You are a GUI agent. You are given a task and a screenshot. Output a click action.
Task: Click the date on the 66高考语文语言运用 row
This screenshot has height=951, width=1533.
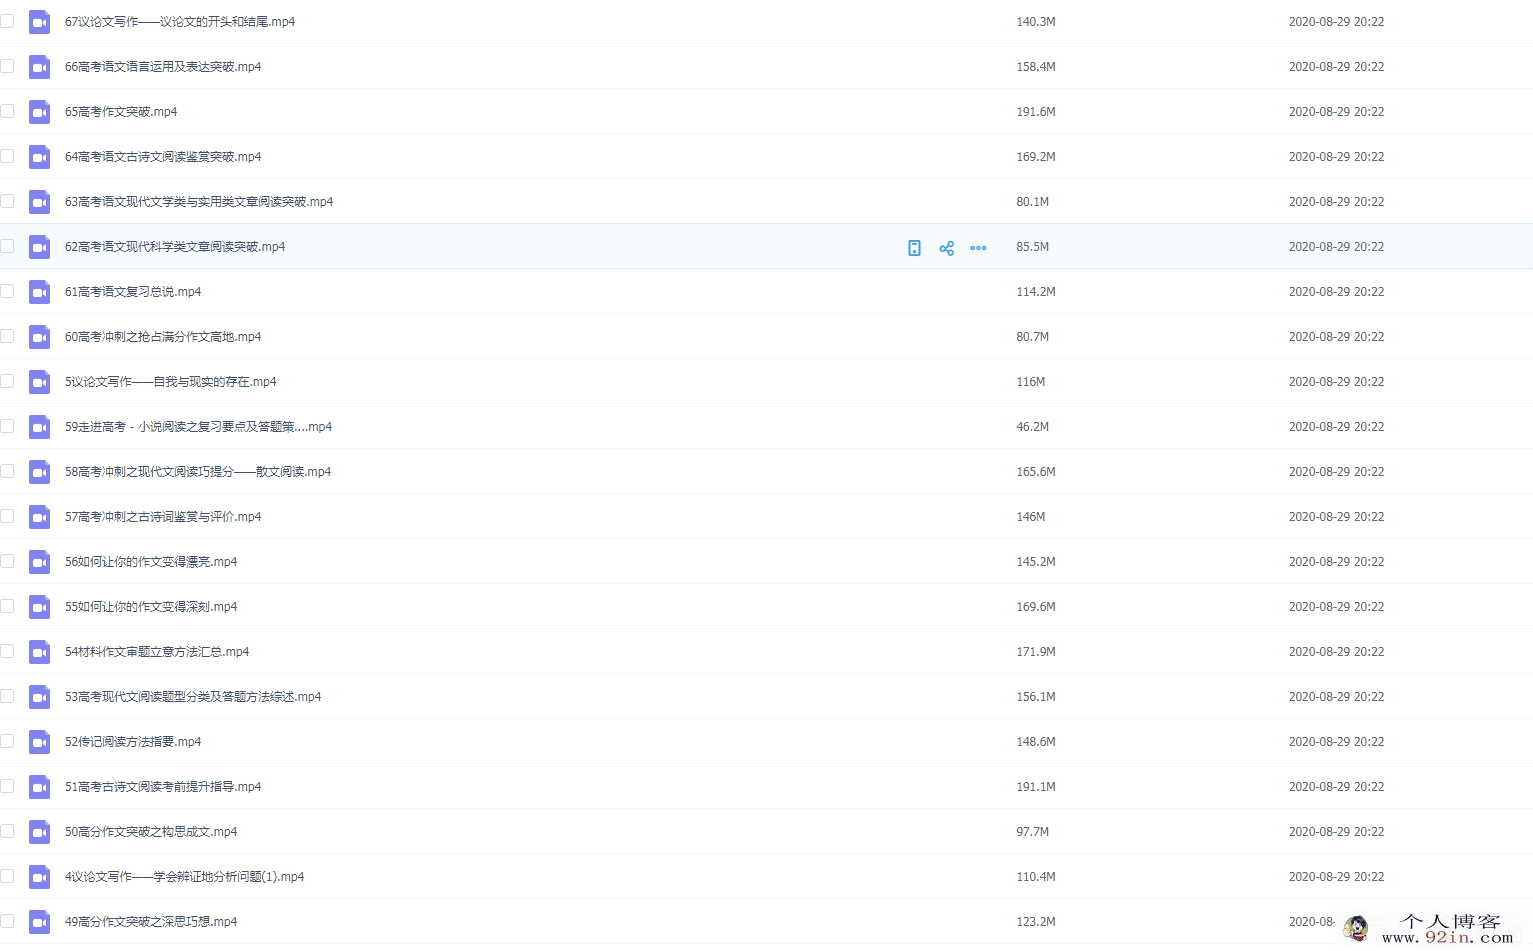[1336, 67]
